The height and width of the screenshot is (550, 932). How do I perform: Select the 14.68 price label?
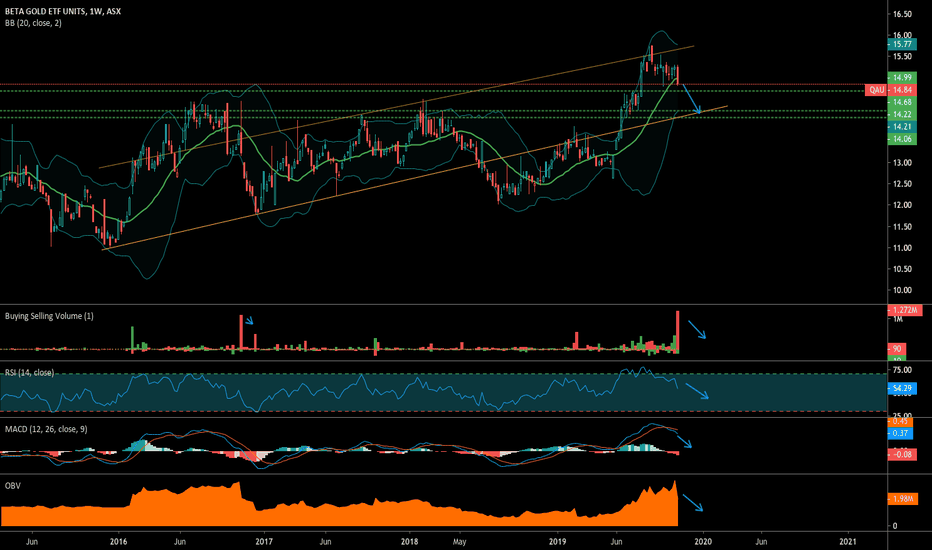pos(902,102)
